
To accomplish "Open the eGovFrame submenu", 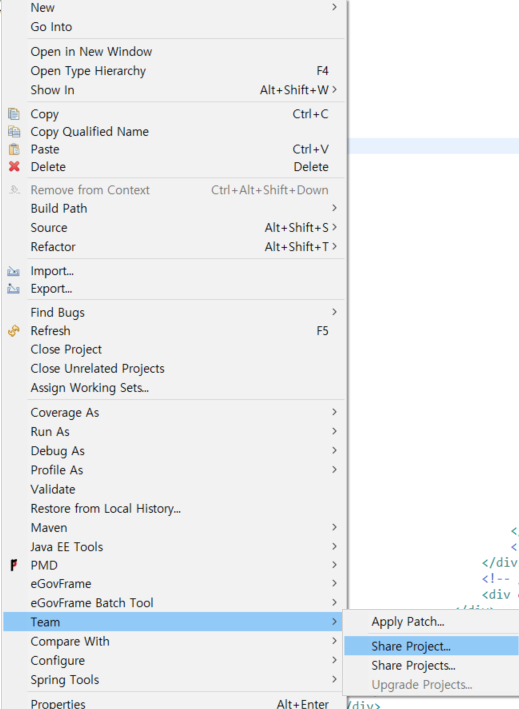I will tap(174, 584).
